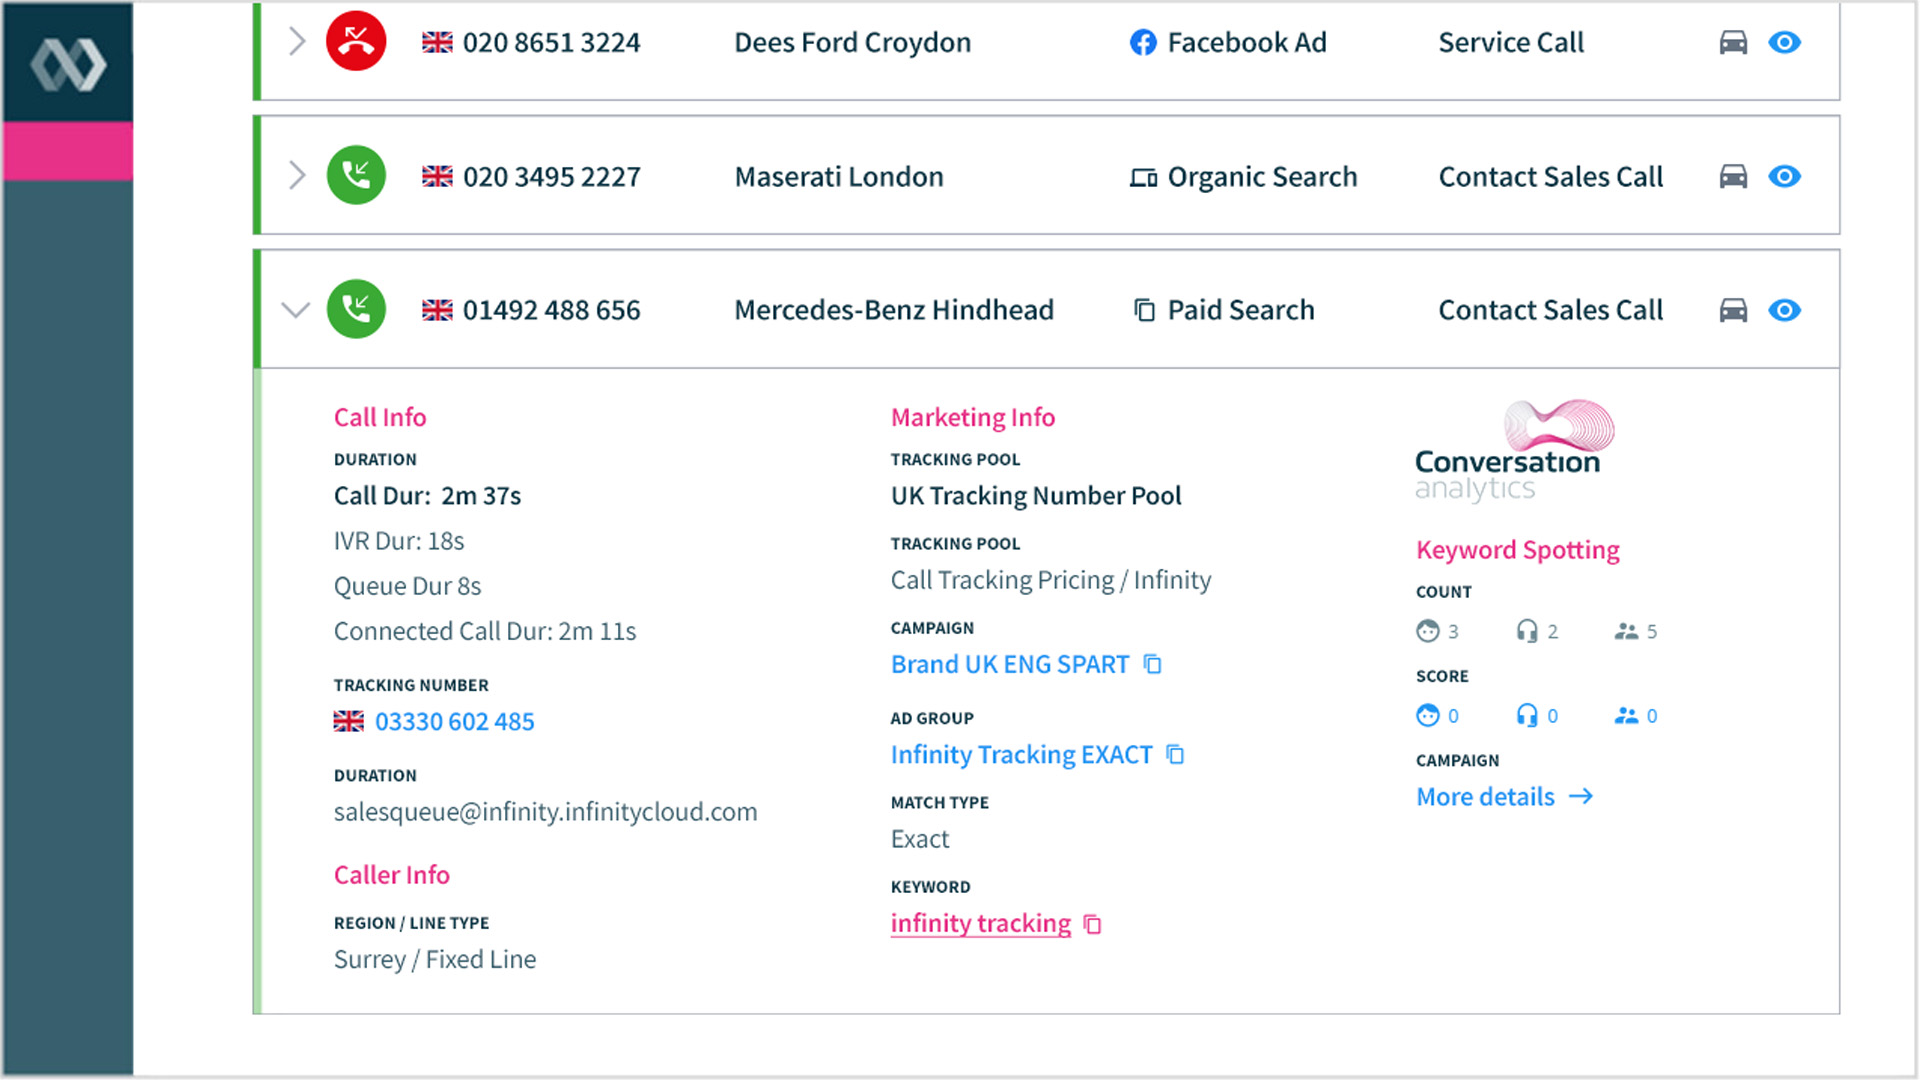Image resolution: width=1920 pixels, height=1080 pixels.
Task: Click the Connected Call Dur: 2m 11s value
Action: (485, 632)
